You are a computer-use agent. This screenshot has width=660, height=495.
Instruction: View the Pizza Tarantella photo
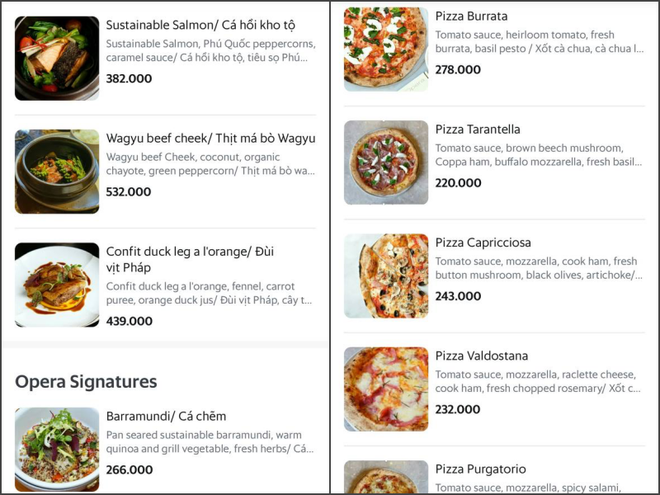point(386,162)
